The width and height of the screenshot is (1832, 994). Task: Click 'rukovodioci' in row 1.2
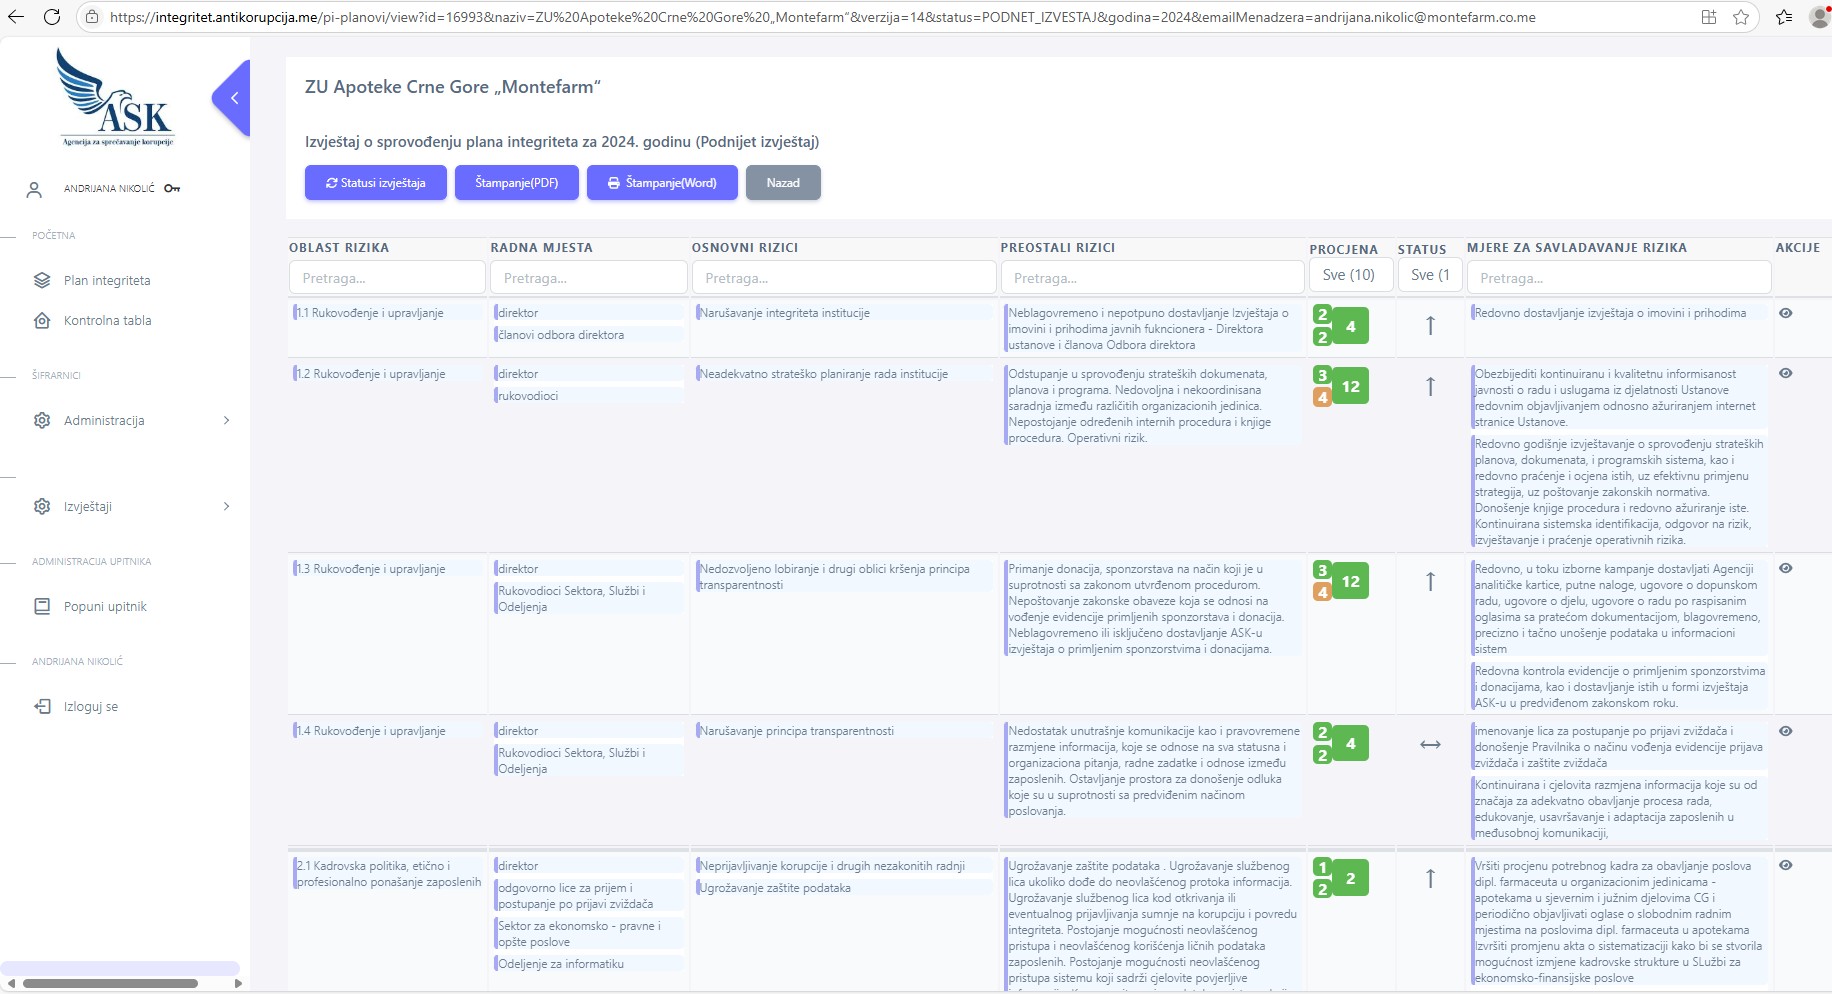528,396
